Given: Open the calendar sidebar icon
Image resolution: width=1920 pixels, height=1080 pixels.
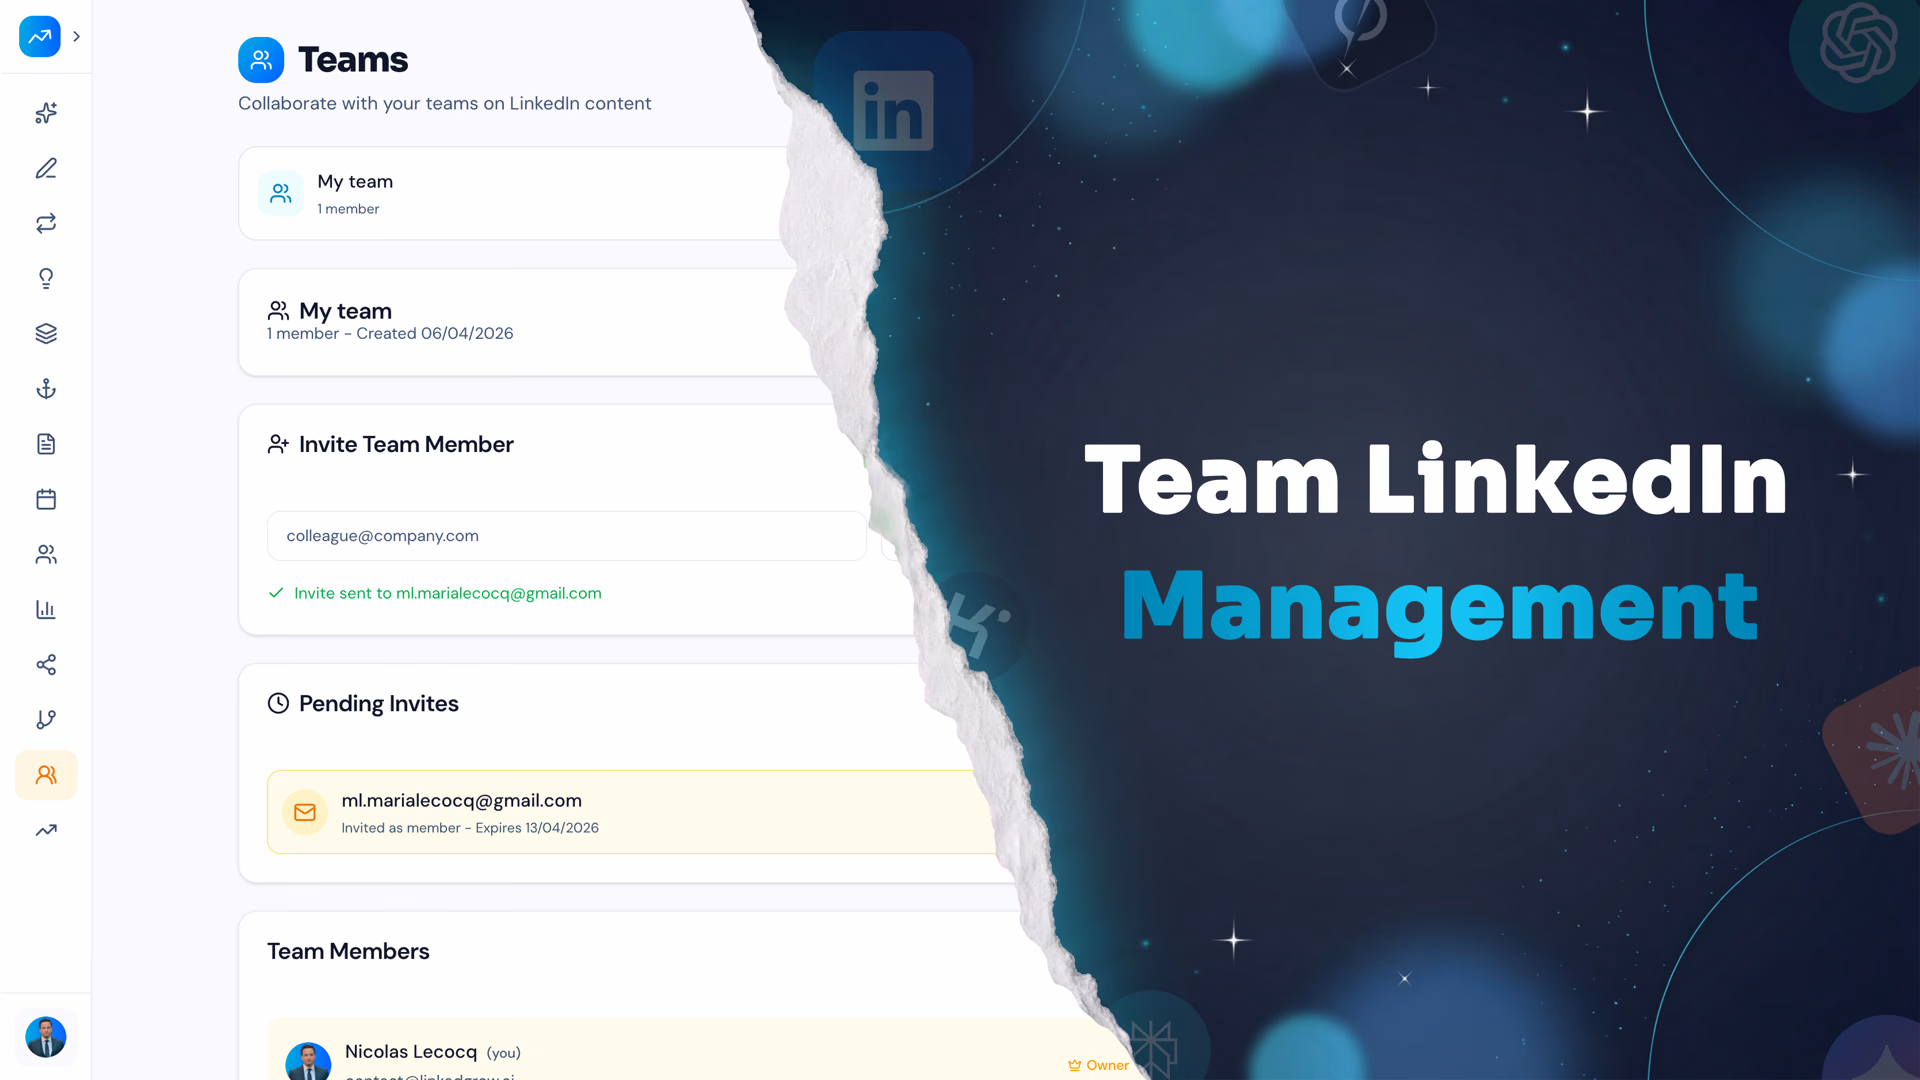Looking at the screenshot, I should [x=46, y=499].
